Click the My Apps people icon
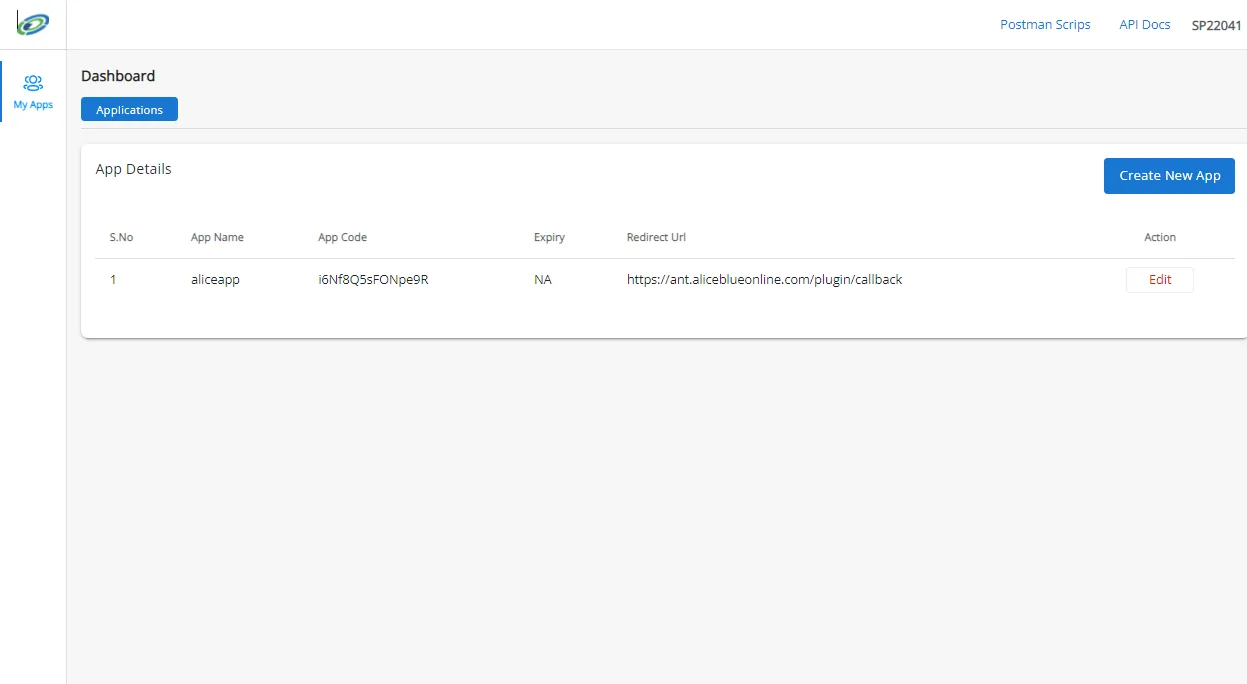This screenshot has height=684, width=1247. point(33,83)
